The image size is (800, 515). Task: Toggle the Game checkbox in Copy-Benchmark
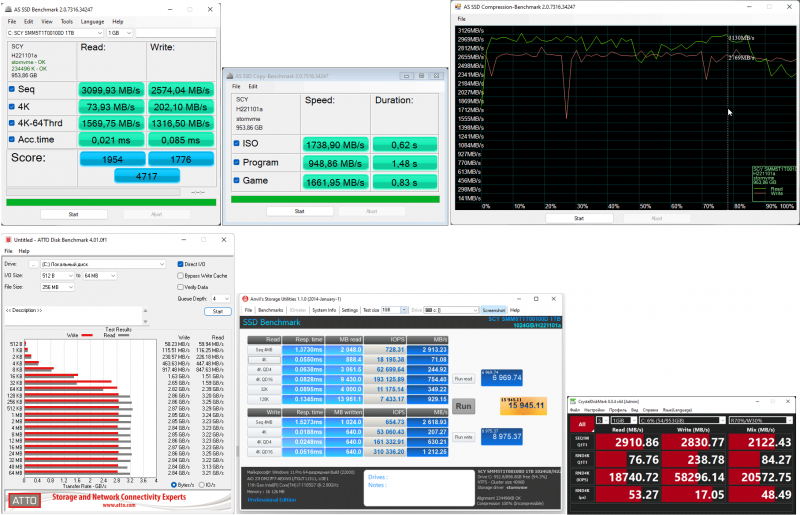[x=236, y=180]
